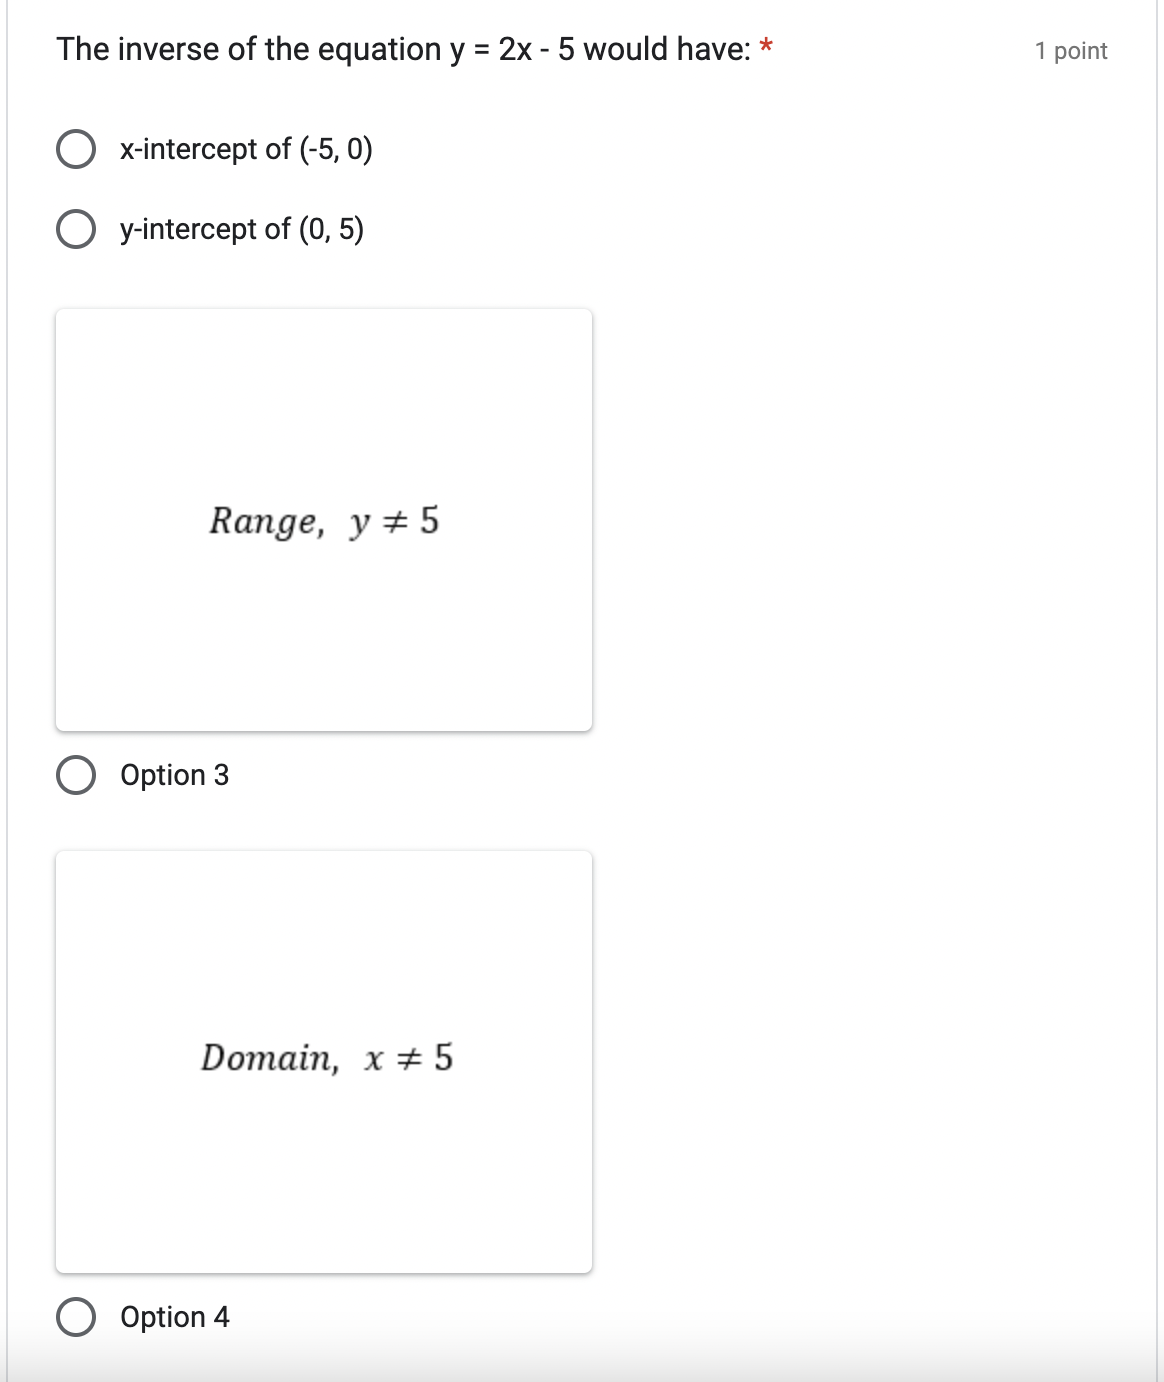Select the radio button for x-intercept of (-5, 0)
This screenshot has height=1382, width=1164.
coord(78,150)
